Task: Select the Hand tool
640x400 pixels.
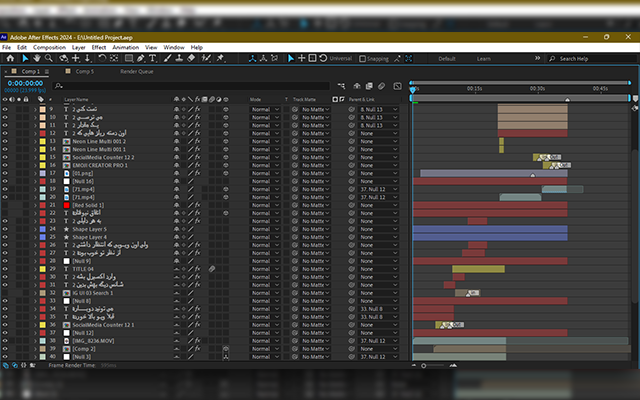Action: (x=37, y=58)
